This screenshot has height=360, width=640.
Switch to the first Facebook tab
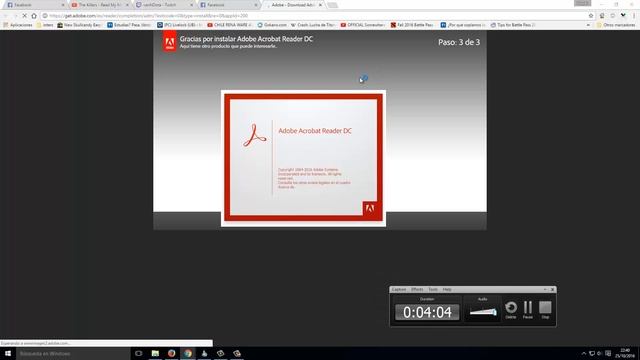click(35, 5)
